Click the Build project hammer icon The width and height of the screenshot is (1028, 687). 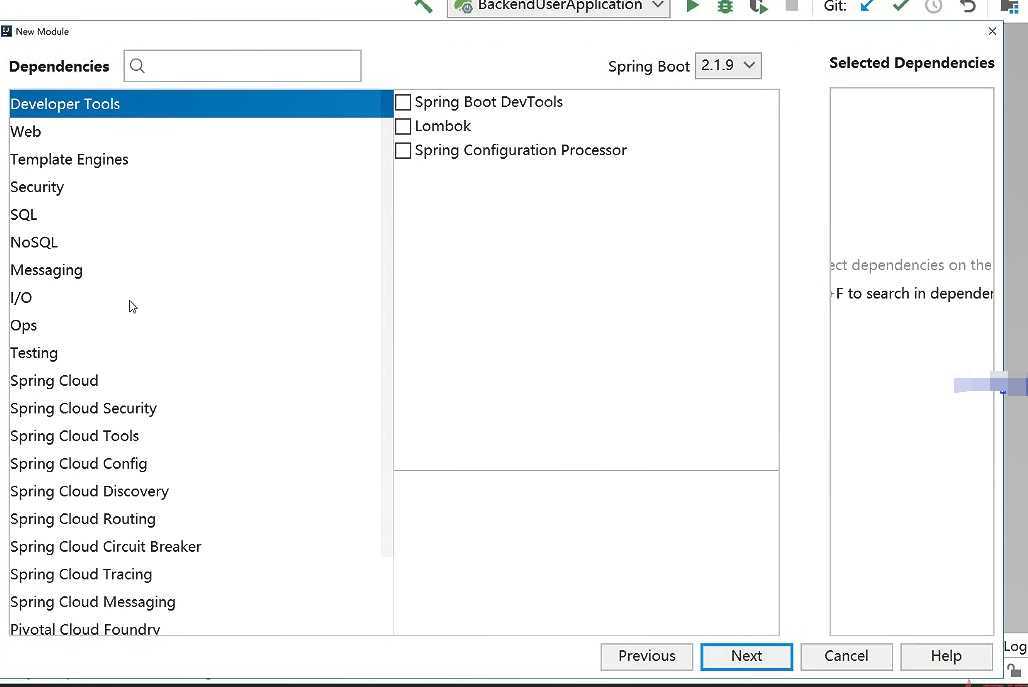[424, 6]
